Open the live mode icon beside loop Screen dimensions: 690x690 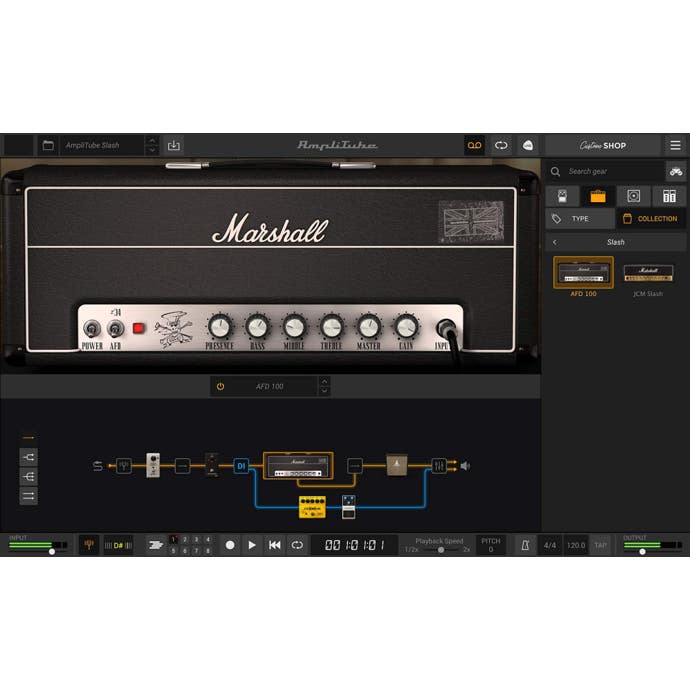(528, 145)
